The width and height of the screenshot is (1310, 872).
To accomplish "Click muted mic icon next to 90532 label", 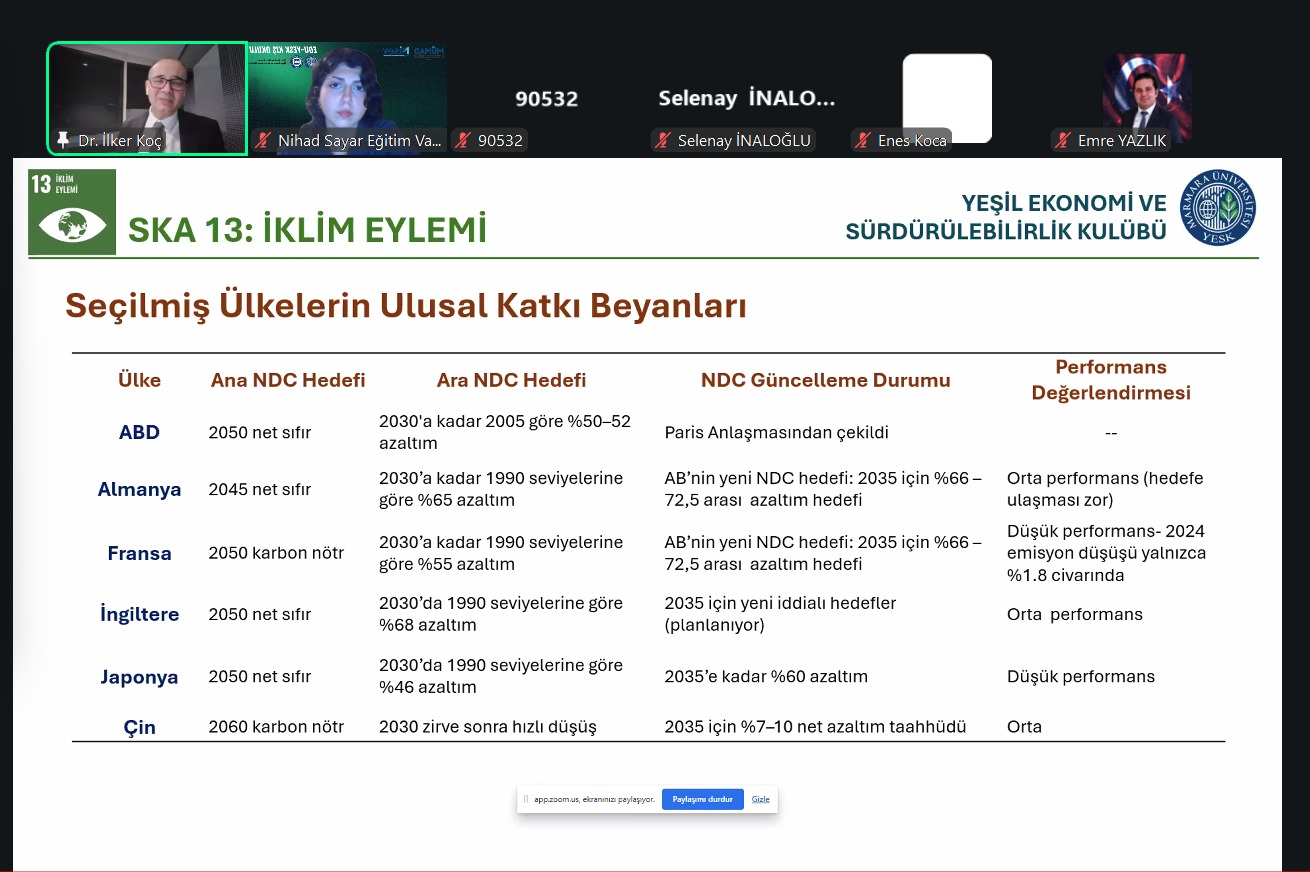I will (463, 141).
